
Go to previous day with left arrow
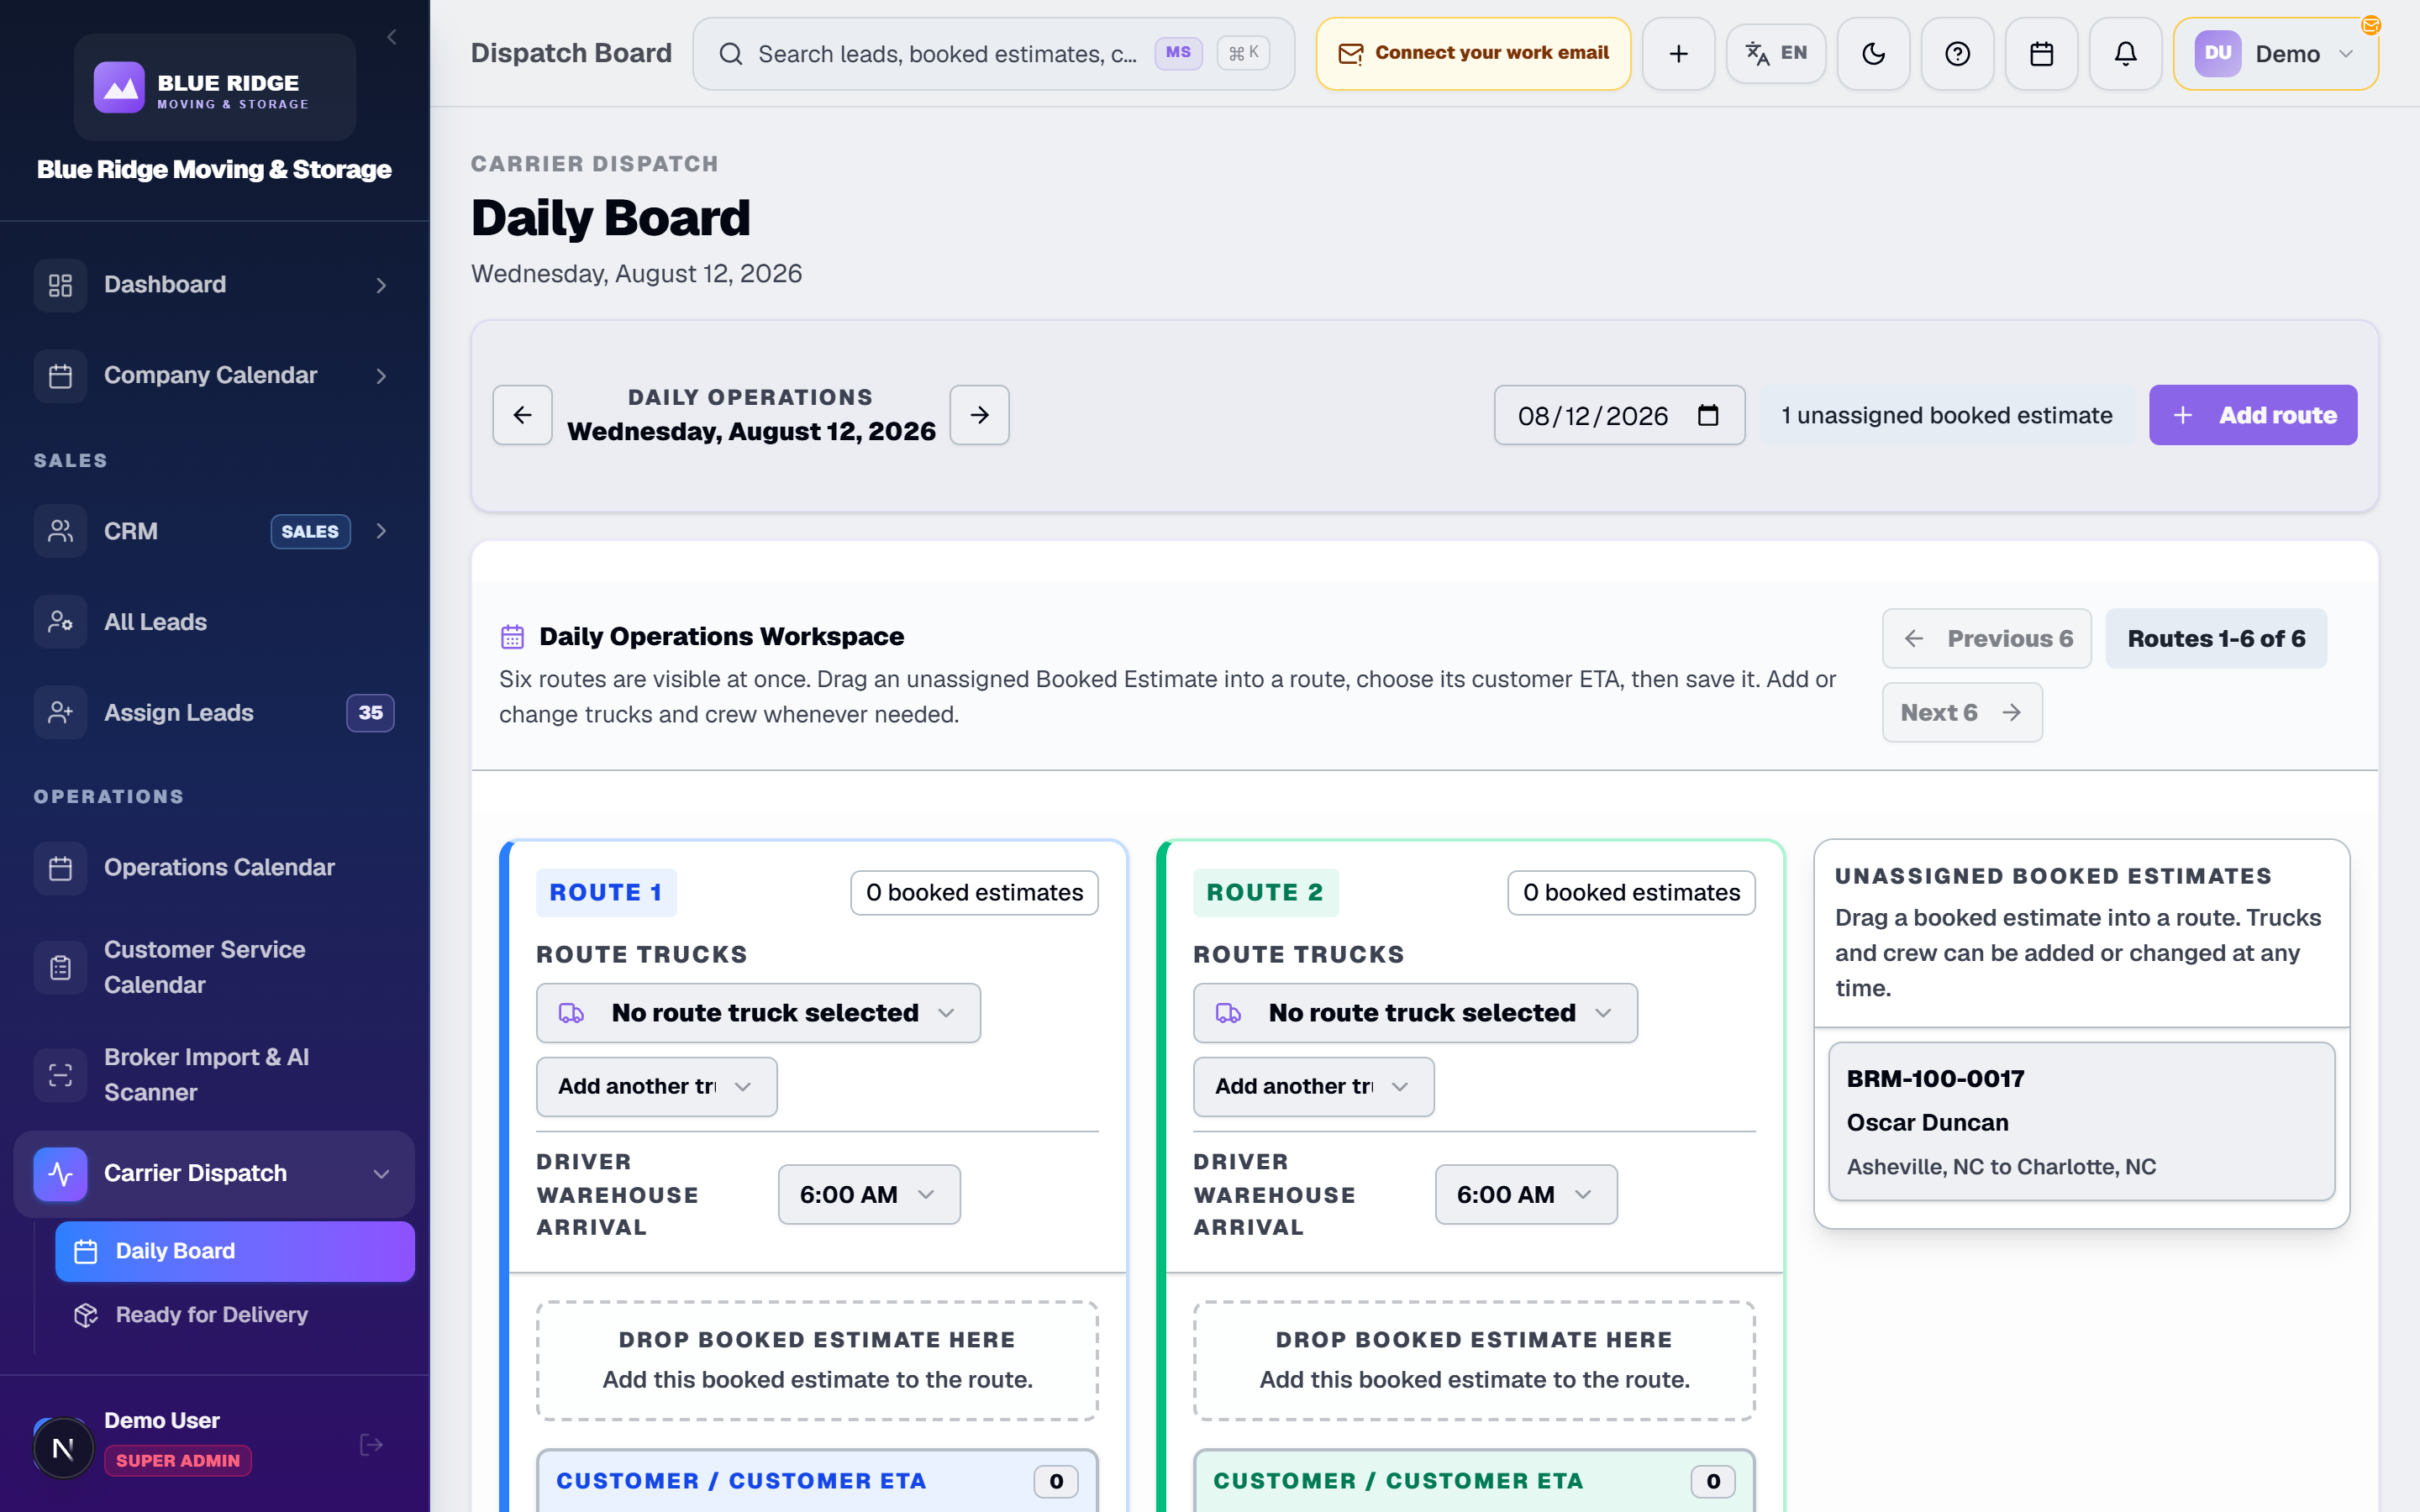522,415
